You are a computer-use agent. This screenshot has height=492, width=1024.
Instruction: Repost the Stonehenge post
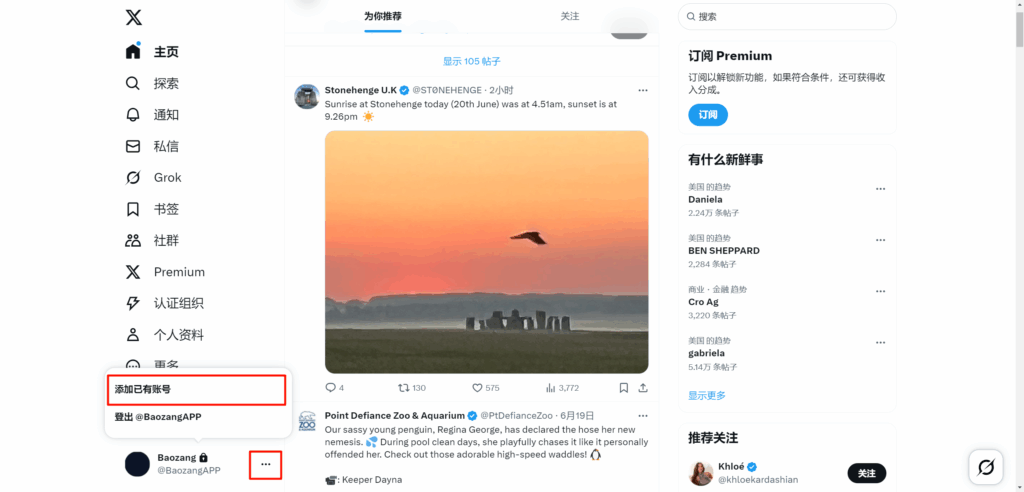(404, 388)
